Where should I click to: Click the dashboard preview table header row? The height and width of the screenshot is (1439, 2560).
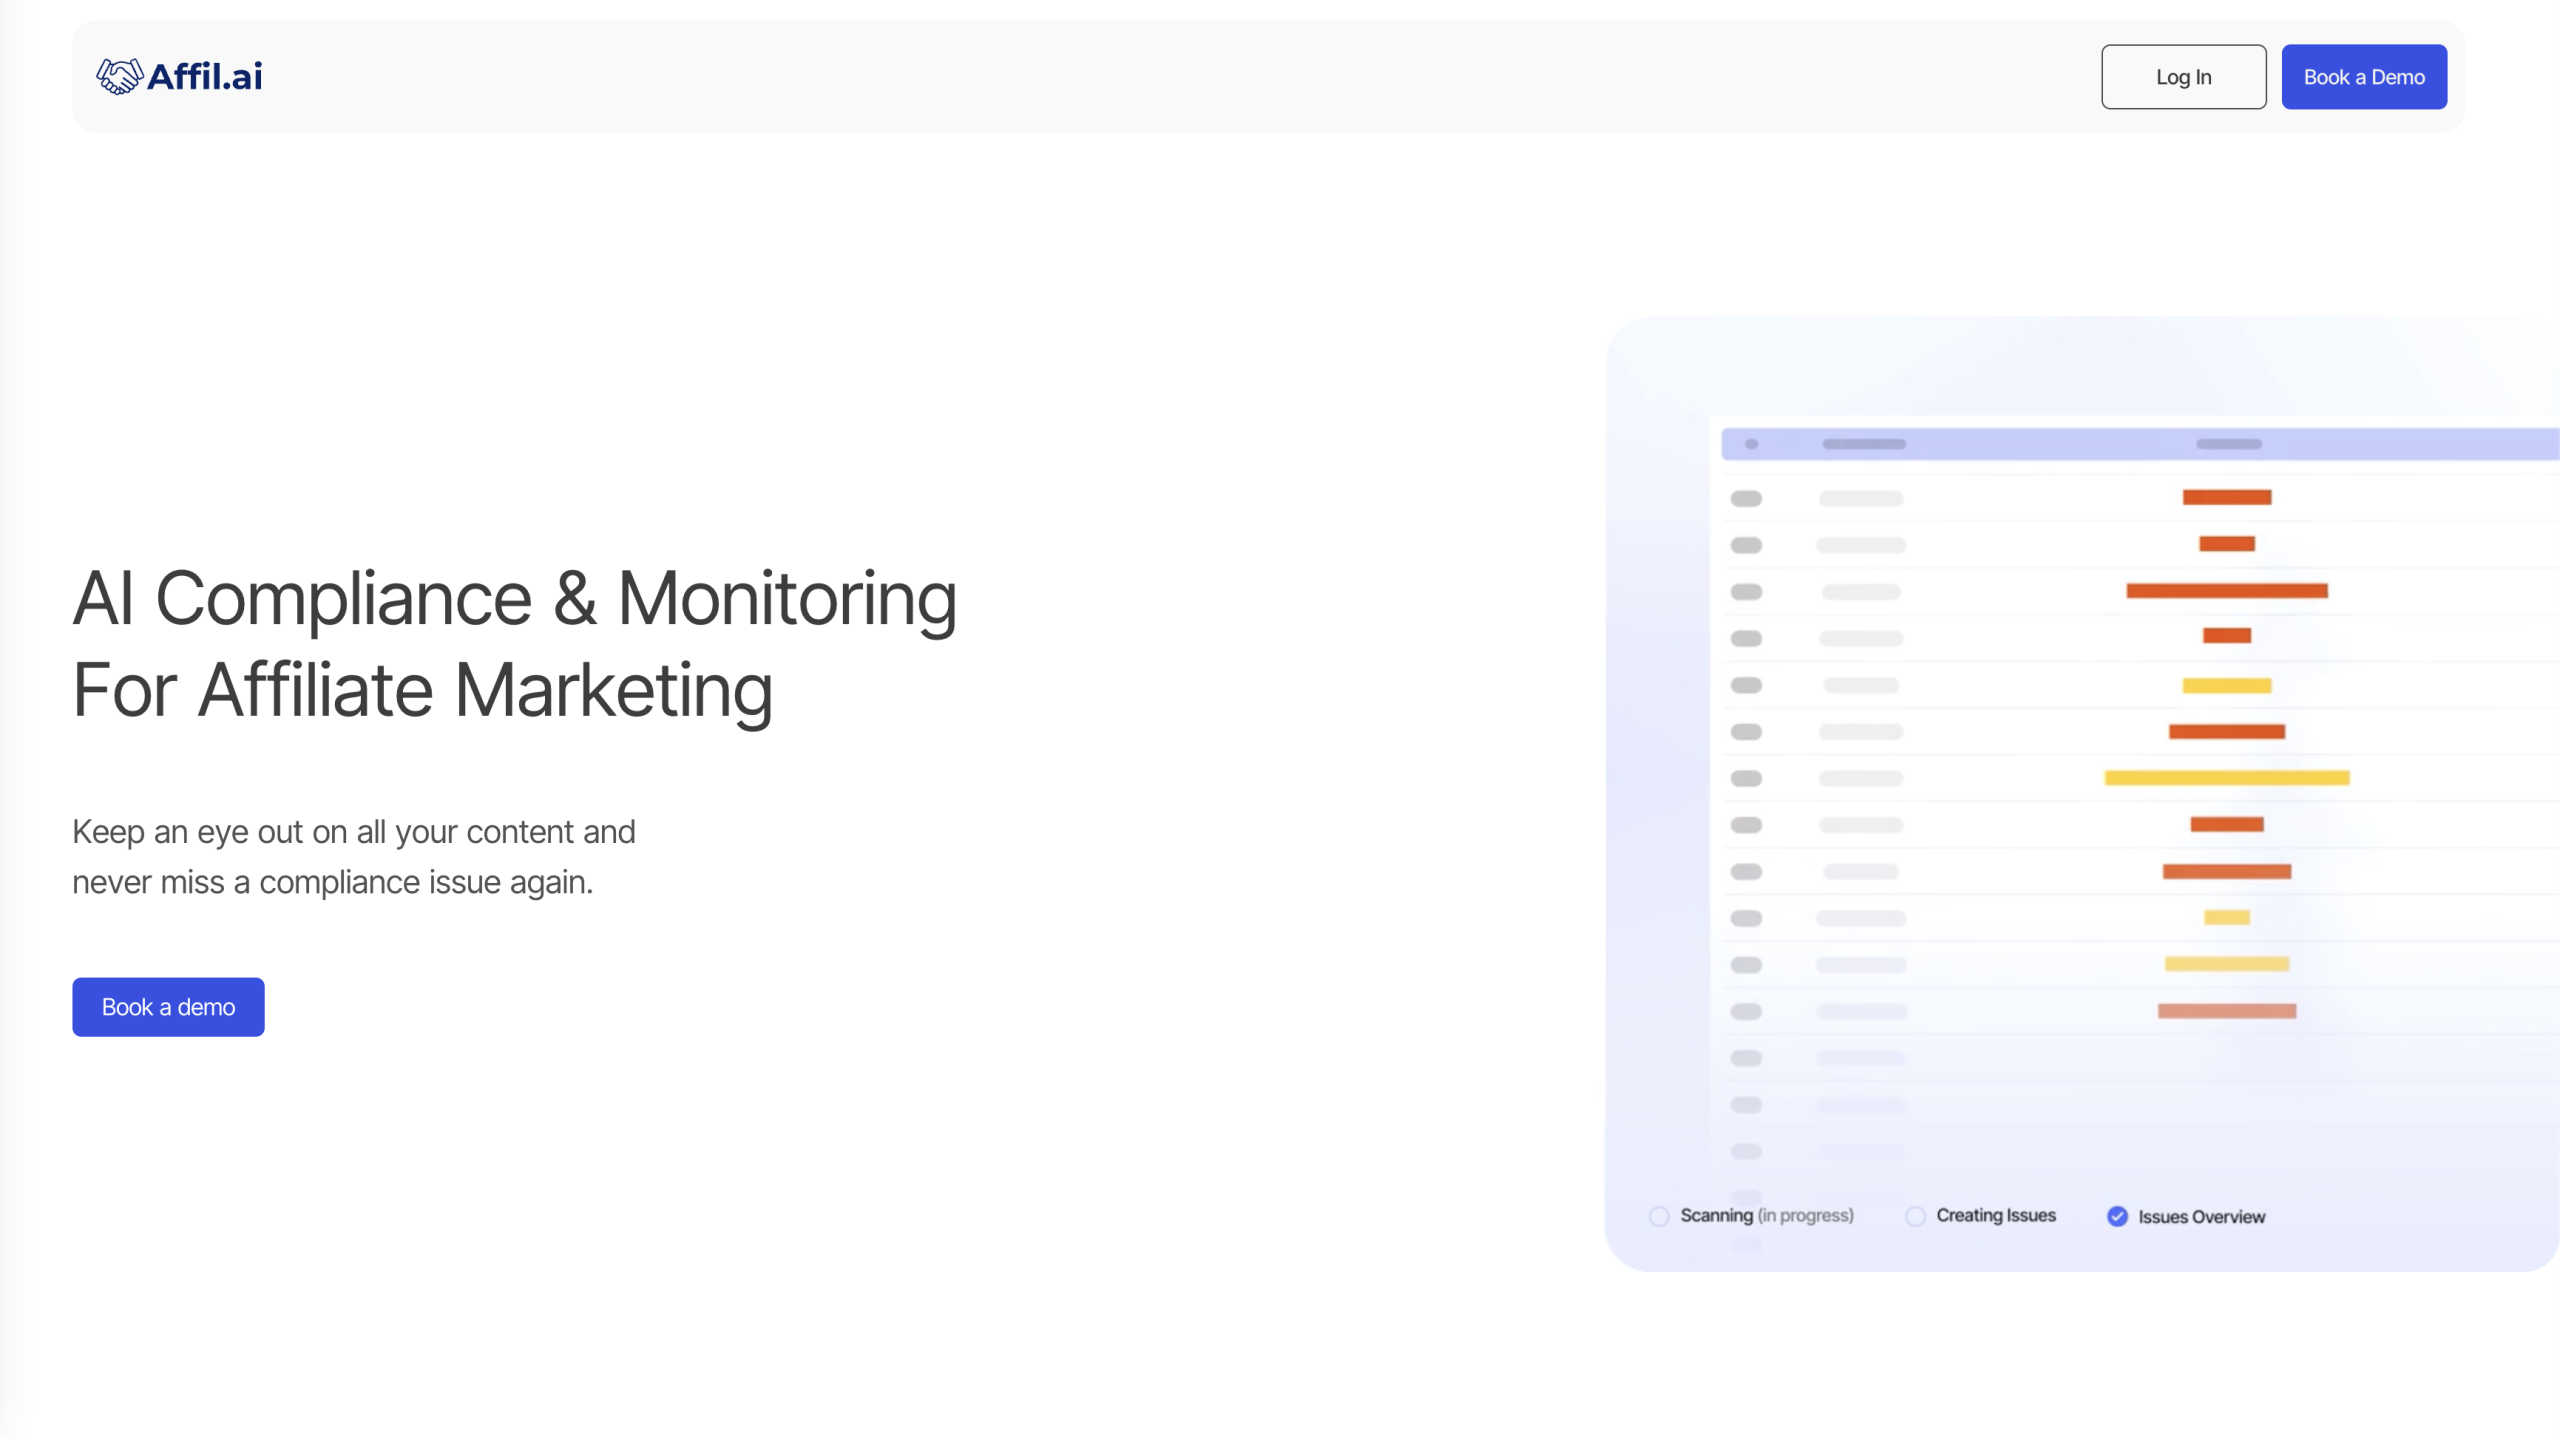coord(2140,443)
